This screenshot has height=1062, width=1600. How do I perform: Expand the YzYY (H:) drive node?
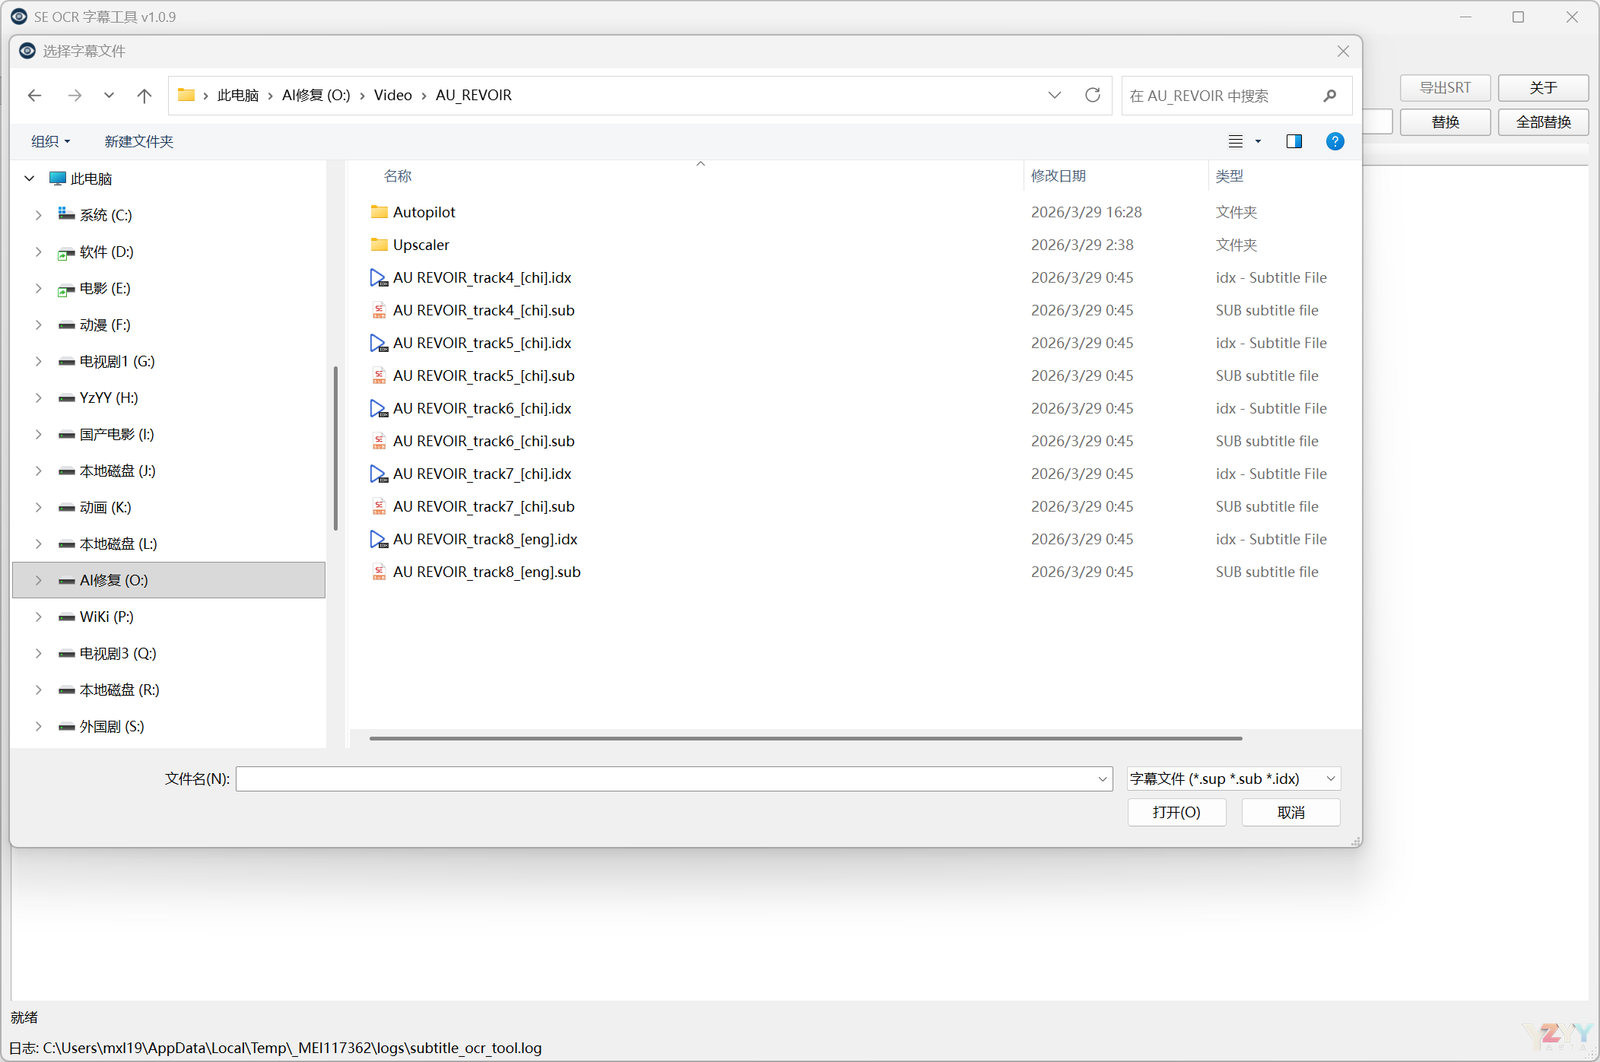[38, 398]
